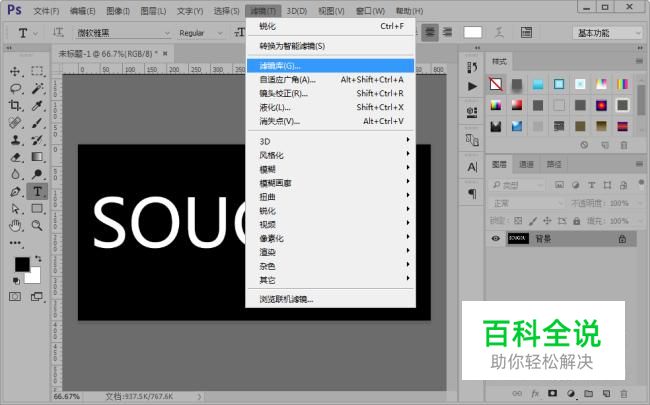The height and width of the screenshot is (405, 650).
Task: Expand the 像素化 submenu
Action: (331, 238)
